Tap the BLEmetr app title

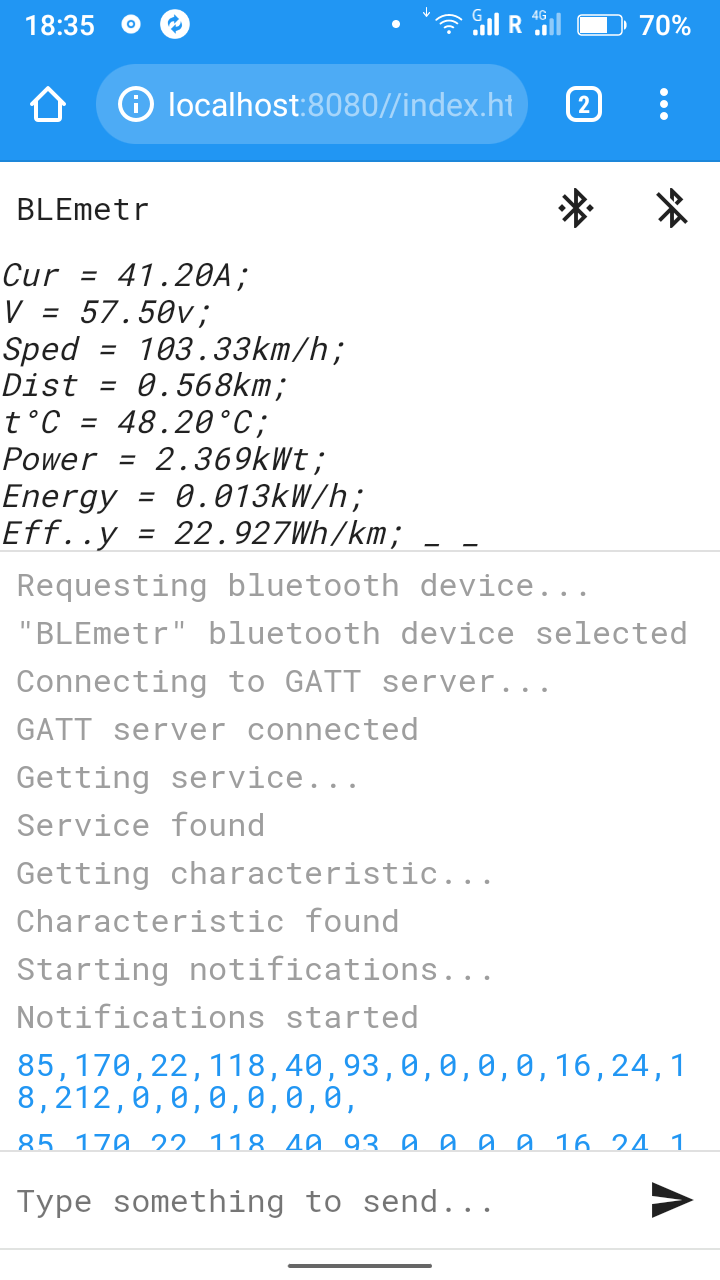(83, 210)
